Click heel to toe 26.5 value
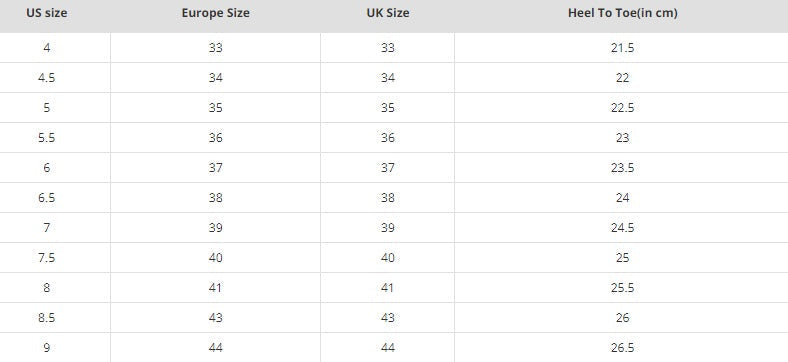 (x=623, y=347)
